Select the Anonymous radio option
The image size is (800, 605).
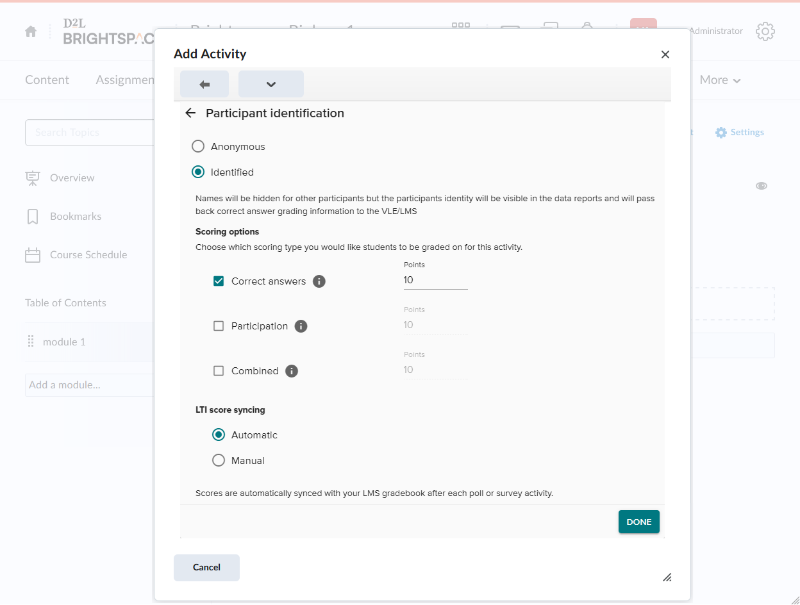[x=198, y=146]
